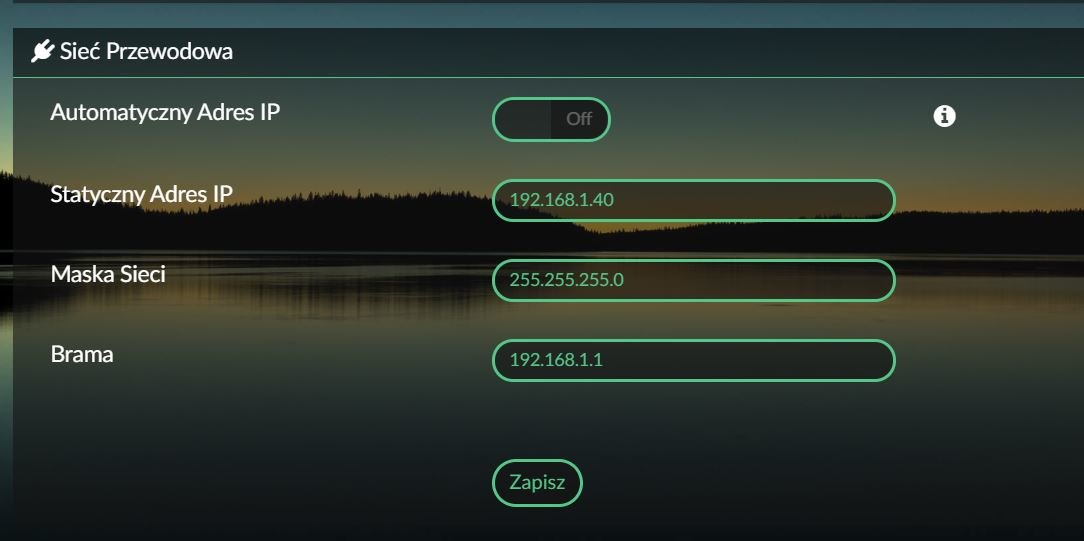Click the plug icon beside Sieć Przewodowa
The height and width of the screenshot is (541, 1084).
tap(43, 52)
